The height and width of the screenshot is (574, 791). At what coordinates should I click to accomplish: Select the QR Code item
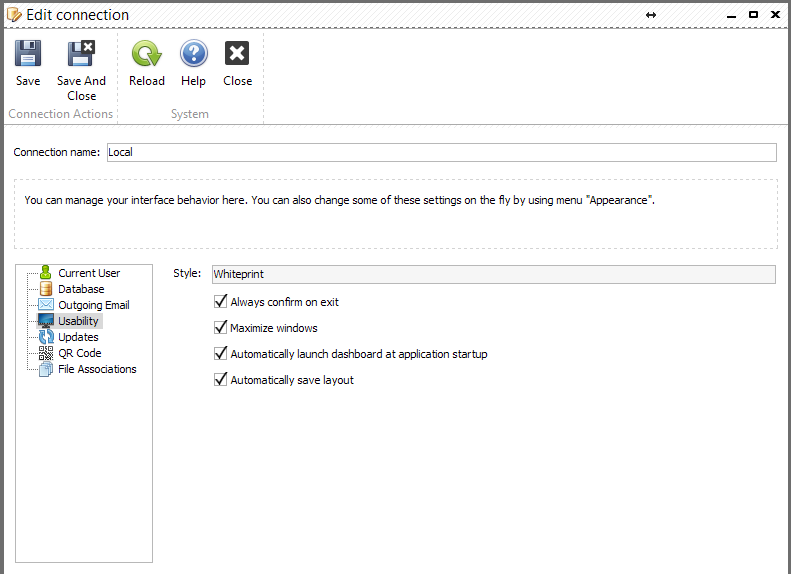point(80,353)
